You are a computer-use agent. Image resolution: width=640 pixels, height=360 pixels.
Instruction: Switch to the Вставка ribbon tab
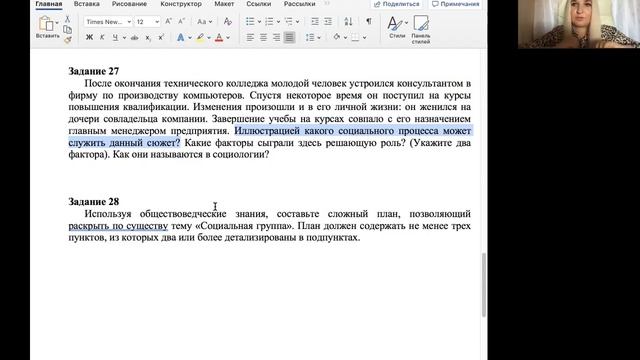(87, 4)
